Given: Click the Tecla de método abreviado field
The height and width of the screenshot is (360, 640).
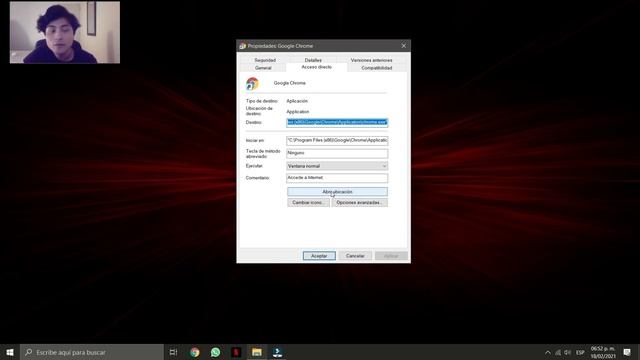Looking at the screenshot, I should pos(337,153).
